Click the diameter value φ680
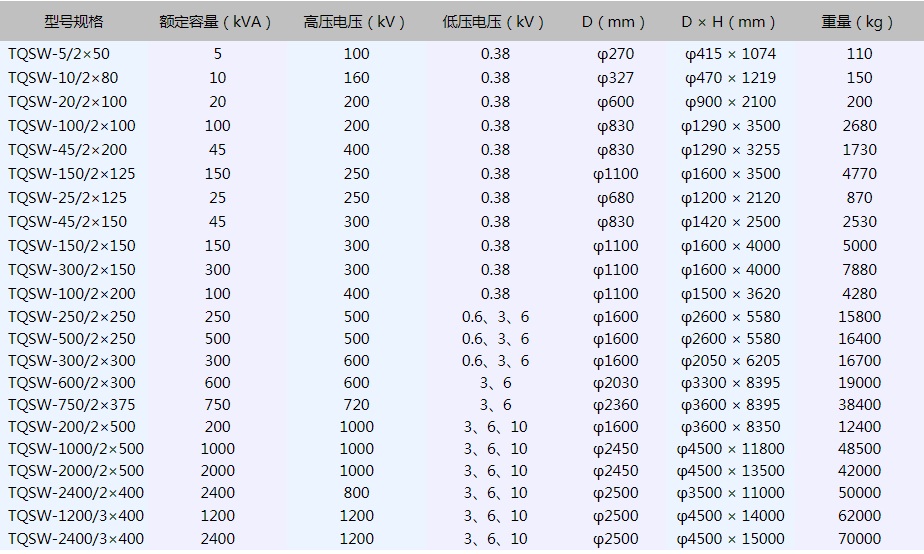The width and height of the screenshot is (924, 554). point(615,198)
